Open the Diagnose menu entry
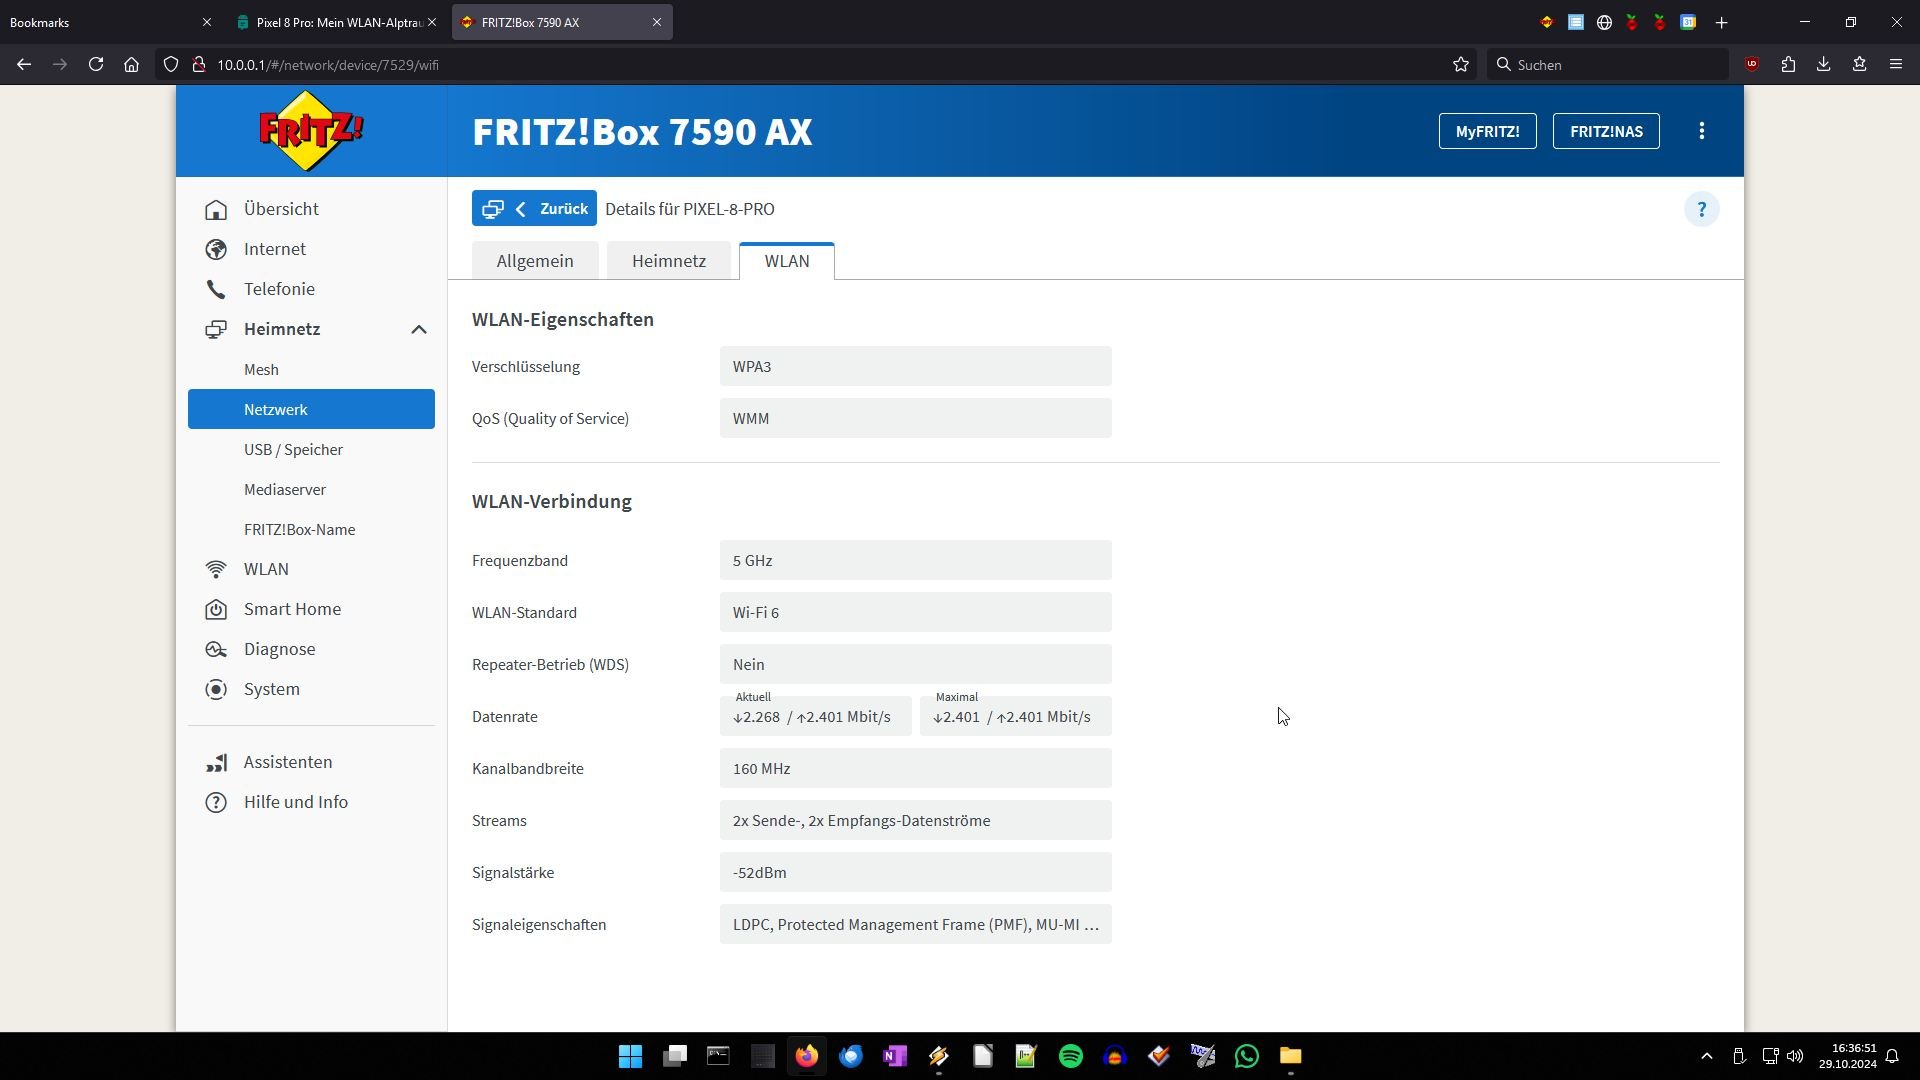1920x1080 pixels. pos(279,649)
